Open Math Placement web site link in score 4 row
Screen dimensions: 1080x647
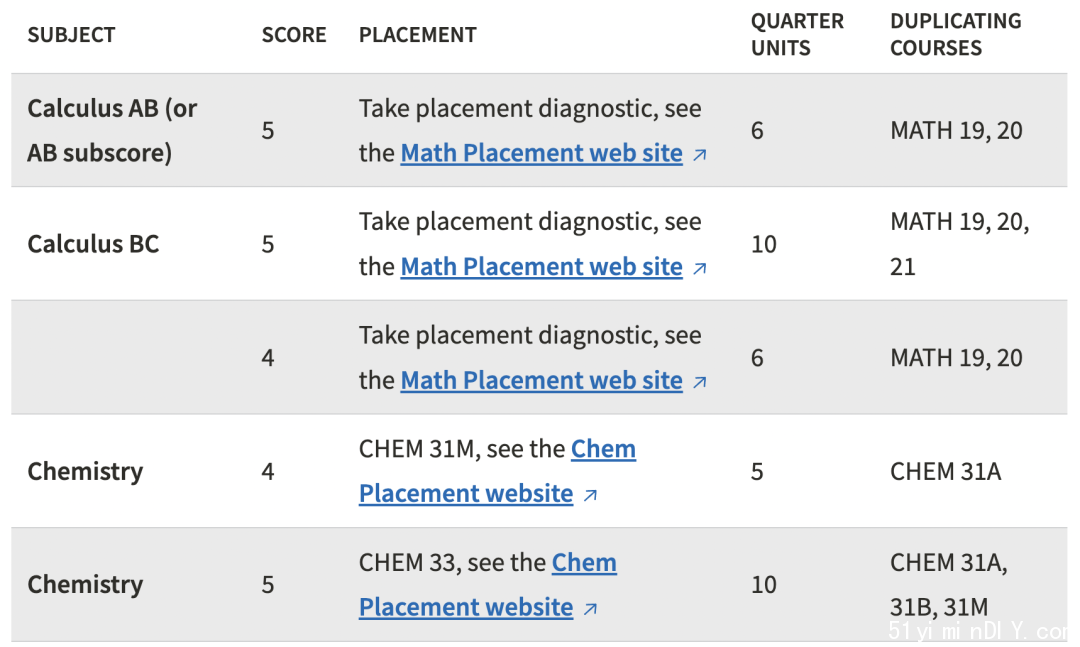click(541, 380)
